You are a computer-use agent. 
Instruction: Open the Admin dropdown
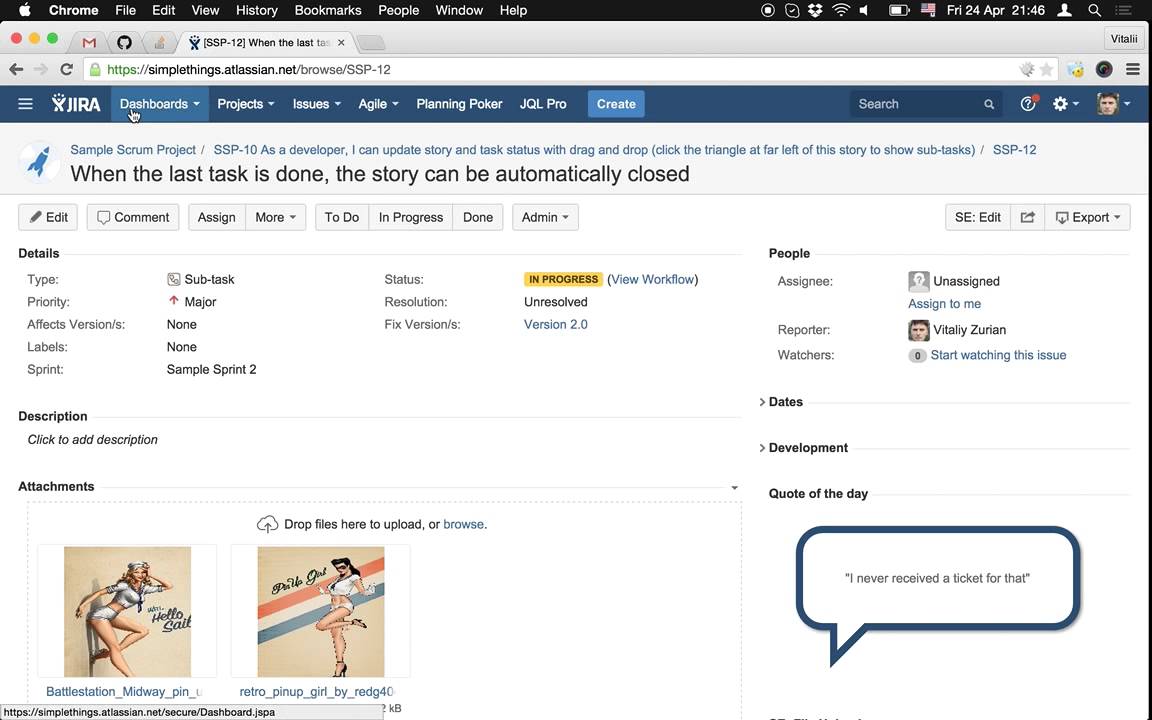[545, 217]
